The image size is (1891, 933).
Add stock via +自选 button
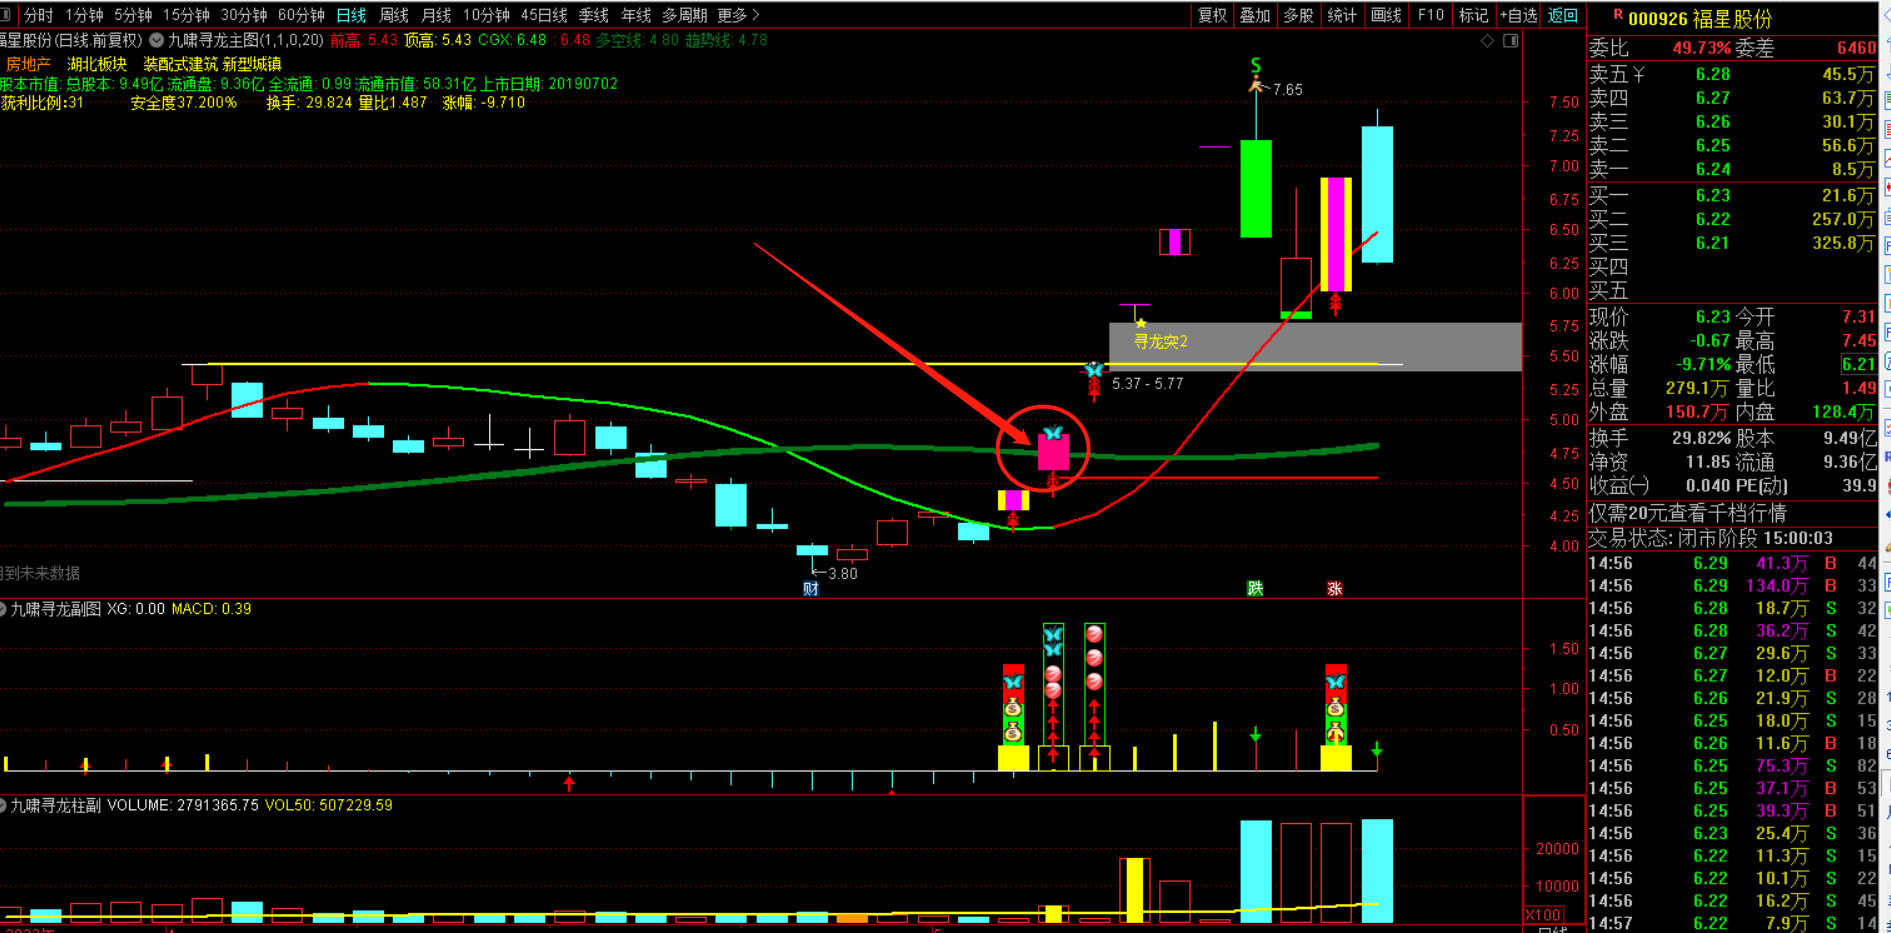pyautogui.click(x=1518, y=15)
